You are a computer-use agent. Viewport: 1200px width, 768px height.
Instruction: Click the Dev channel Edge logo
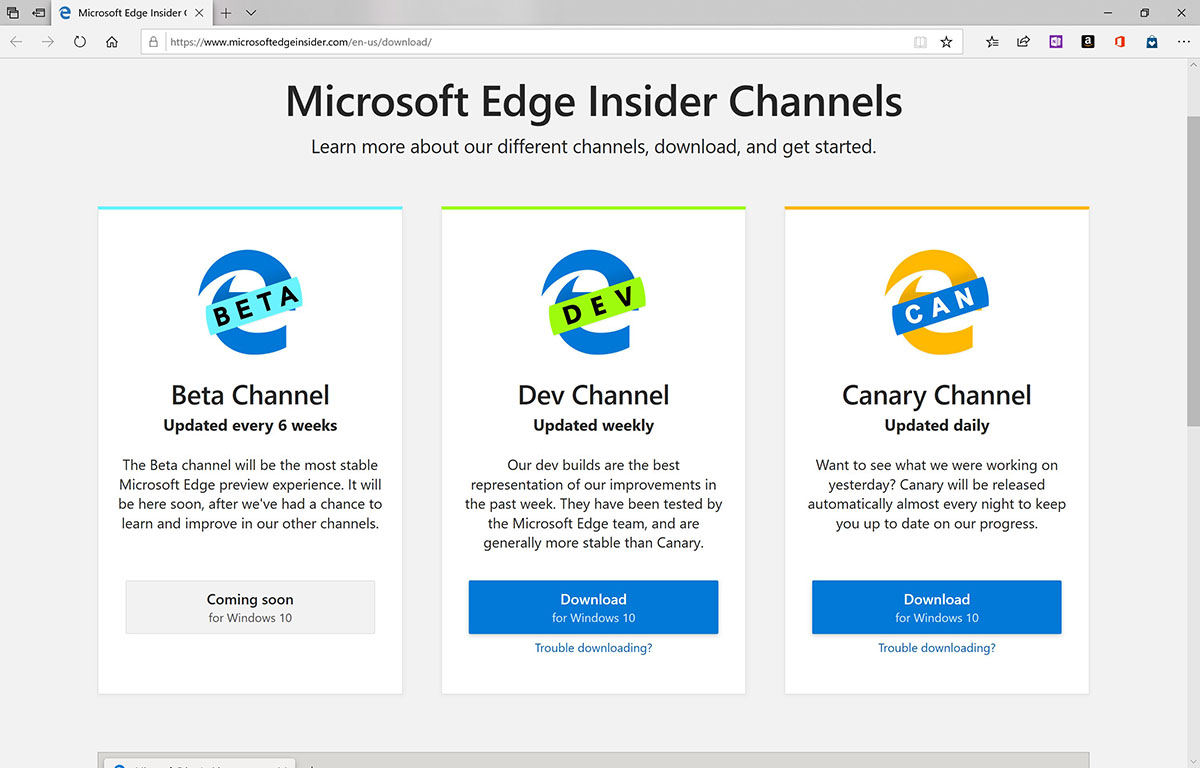coord(593,302)
